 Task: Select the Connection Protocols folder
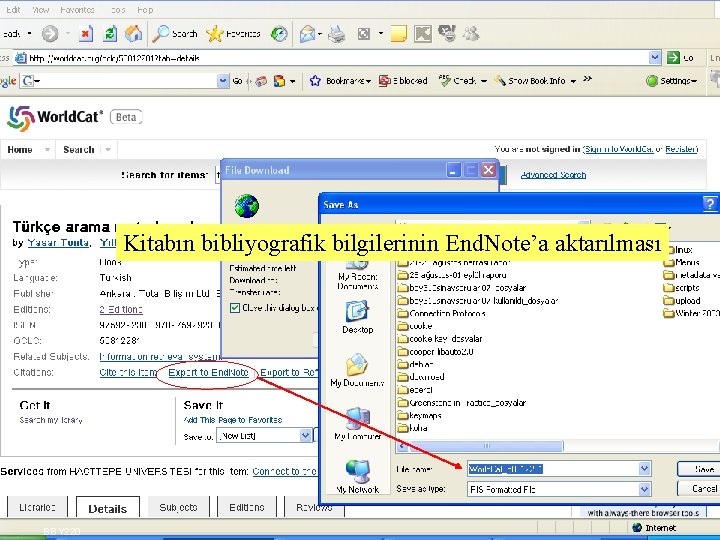pos(442,314)
